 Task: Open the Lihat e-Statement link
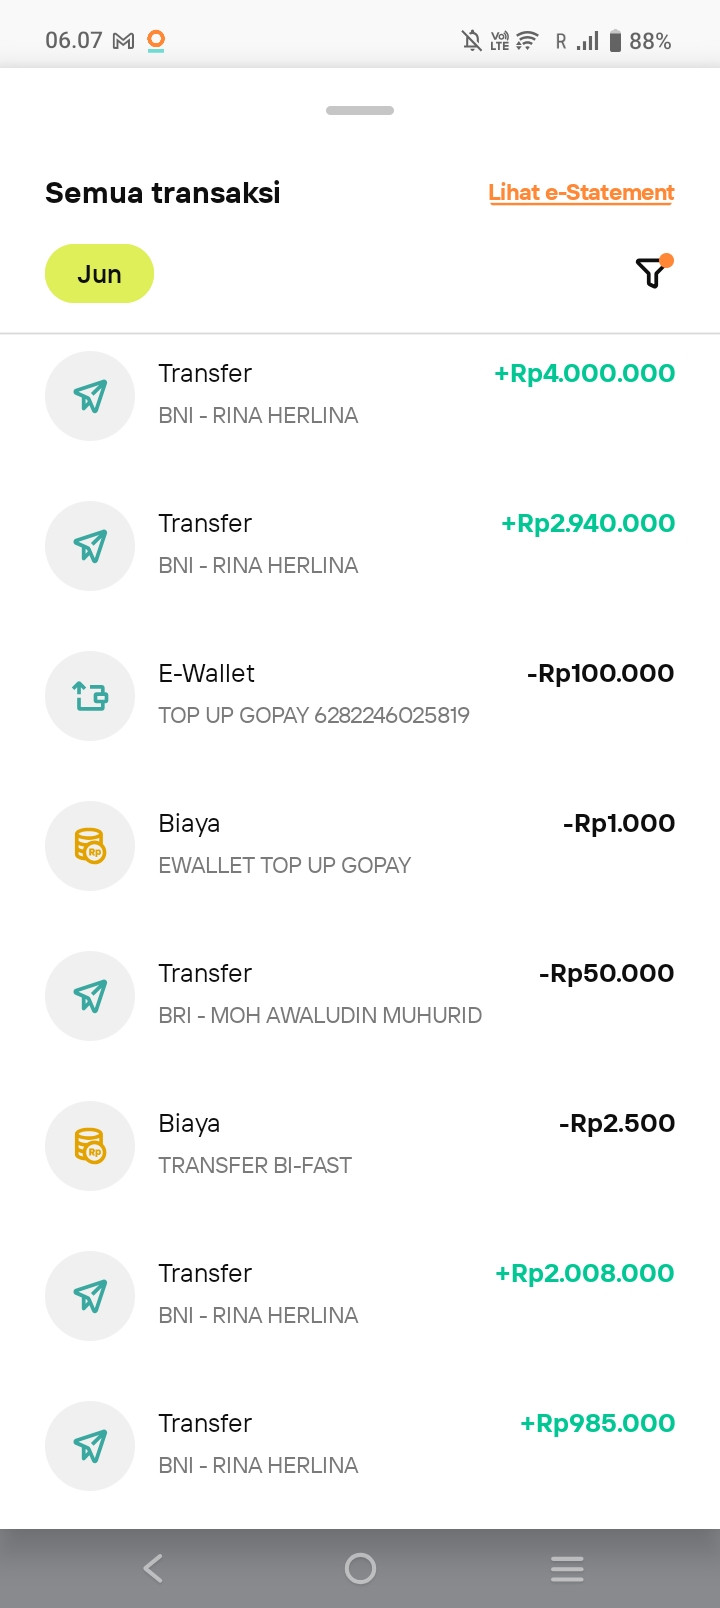[x=581, y=193]
